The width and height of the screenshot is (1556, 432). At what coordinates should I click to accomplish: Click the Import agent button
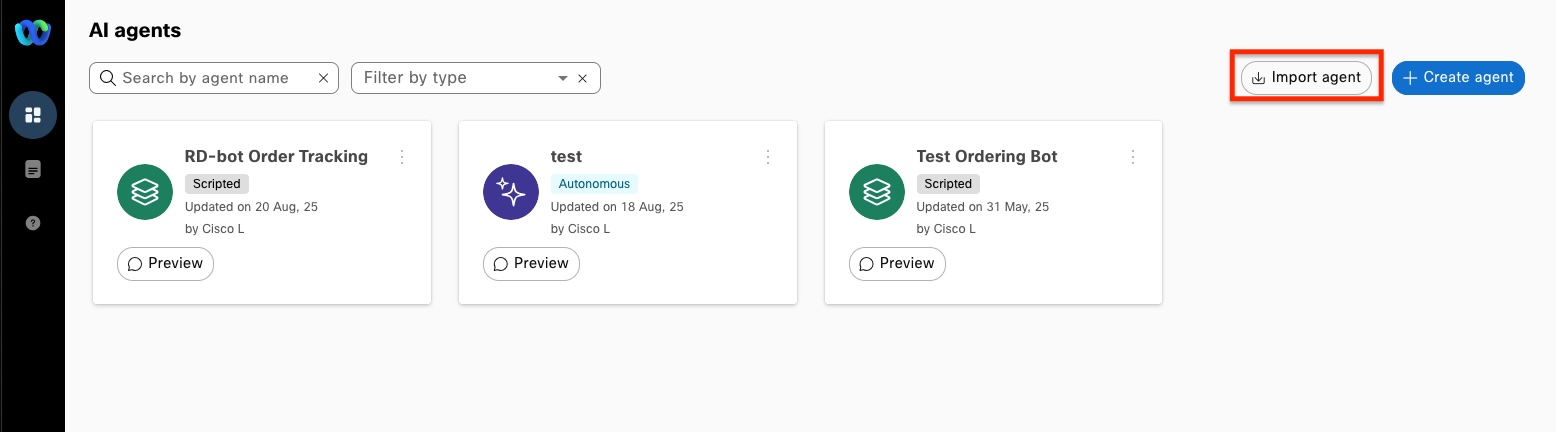[x=1306, y=78]
